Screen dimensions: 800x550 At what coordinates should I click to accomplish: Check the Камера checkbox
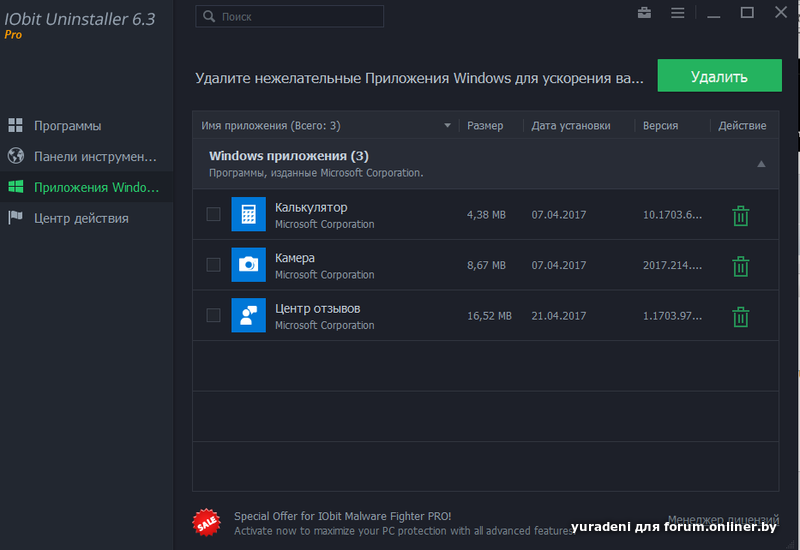[x=213, y=265]
